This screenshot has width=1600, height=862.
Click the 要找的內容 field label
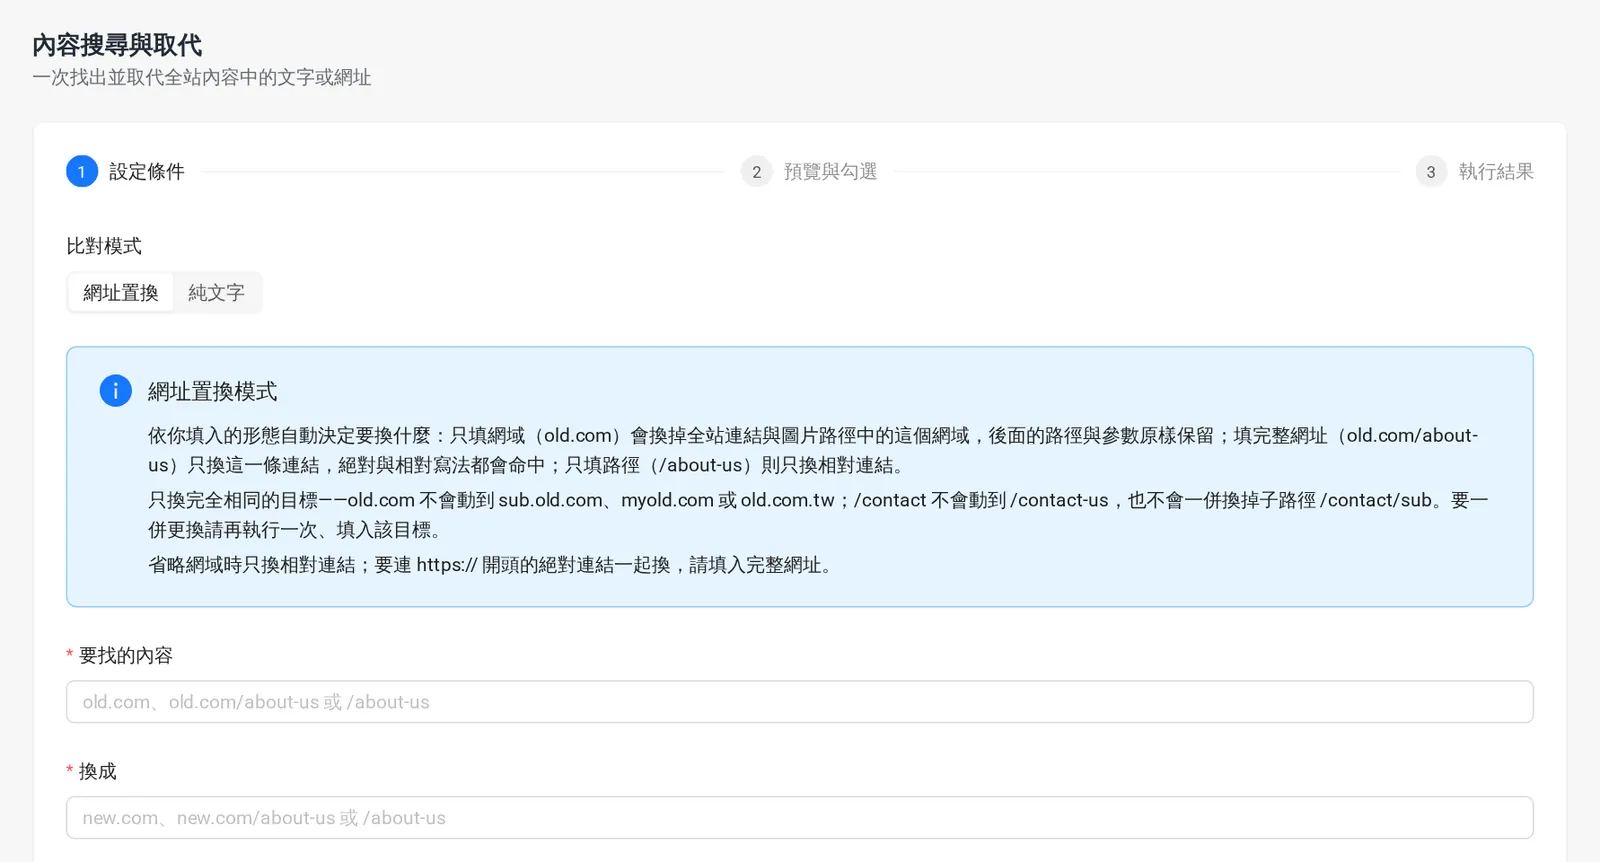pyautogui.click(x=126, y=656)
